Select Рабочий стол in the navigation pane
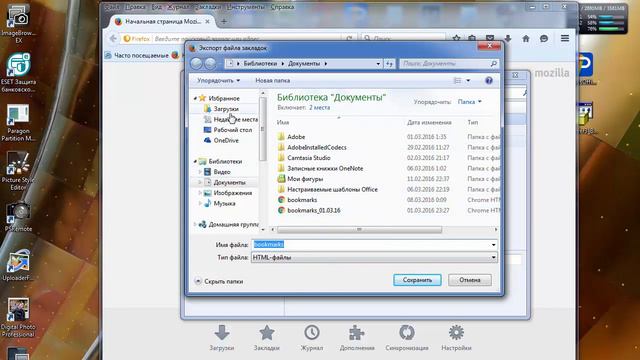The width and height of the screenshot is (640, 360). [x=233, y=130]
